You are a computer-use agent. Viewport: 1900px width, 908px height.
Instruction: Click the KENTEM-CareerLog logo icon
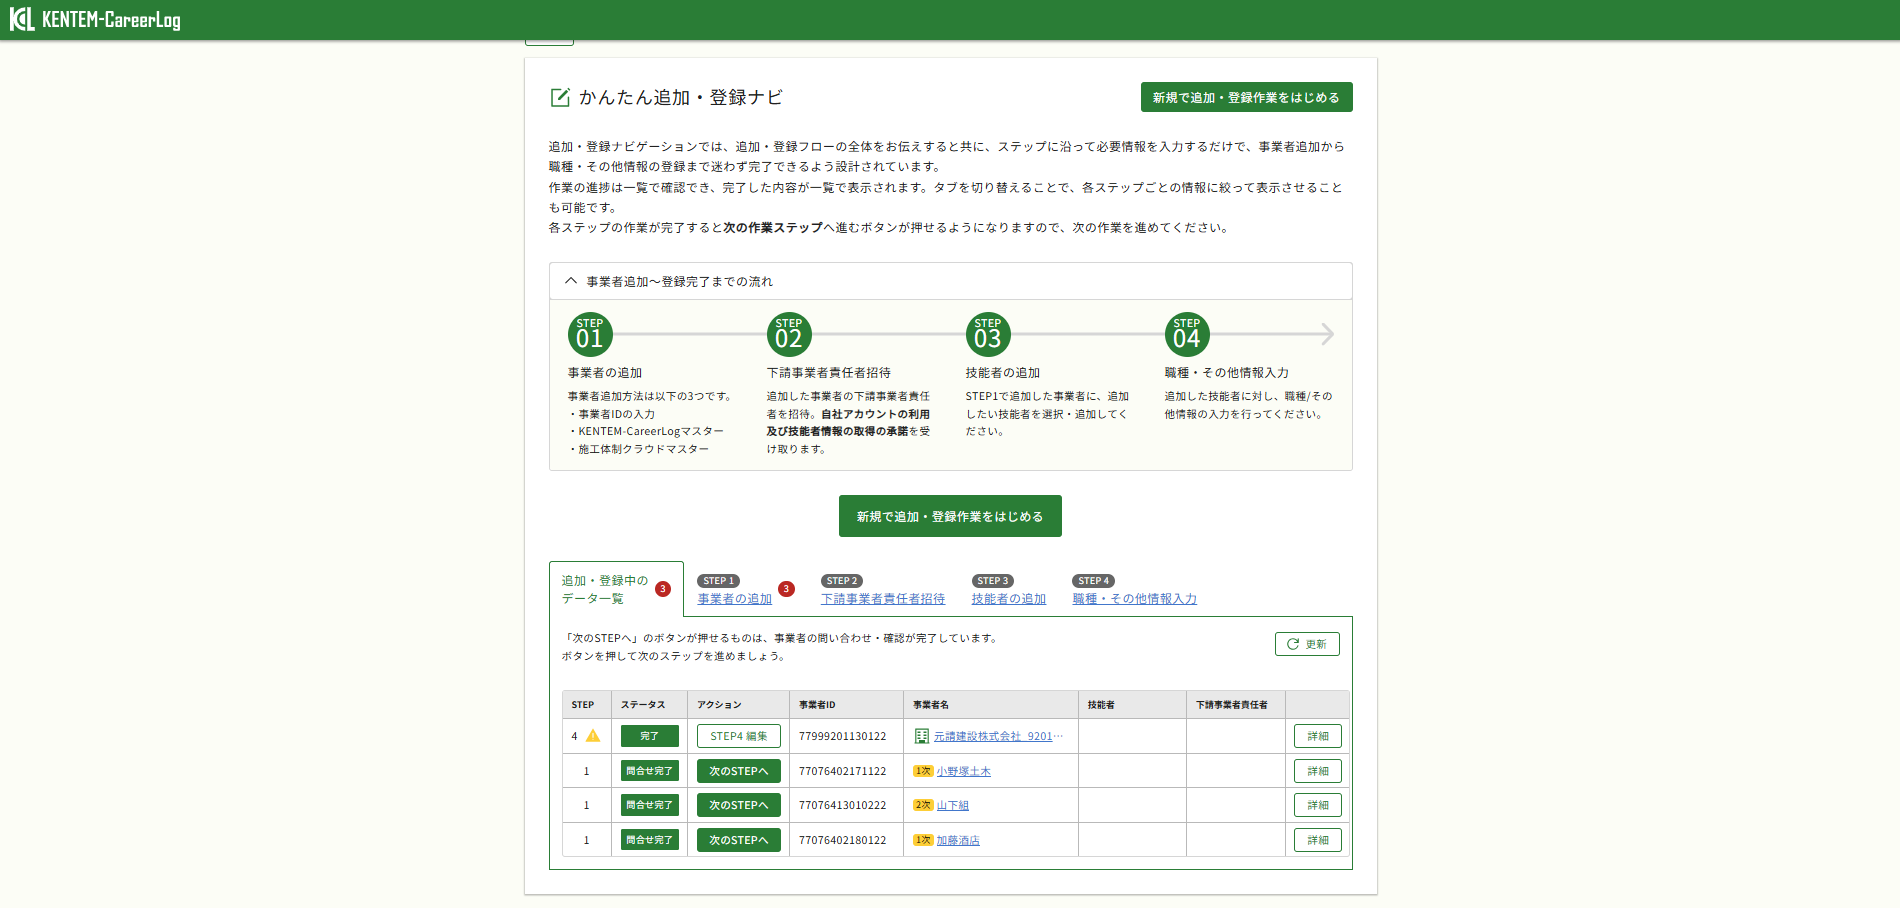point(20,18)
